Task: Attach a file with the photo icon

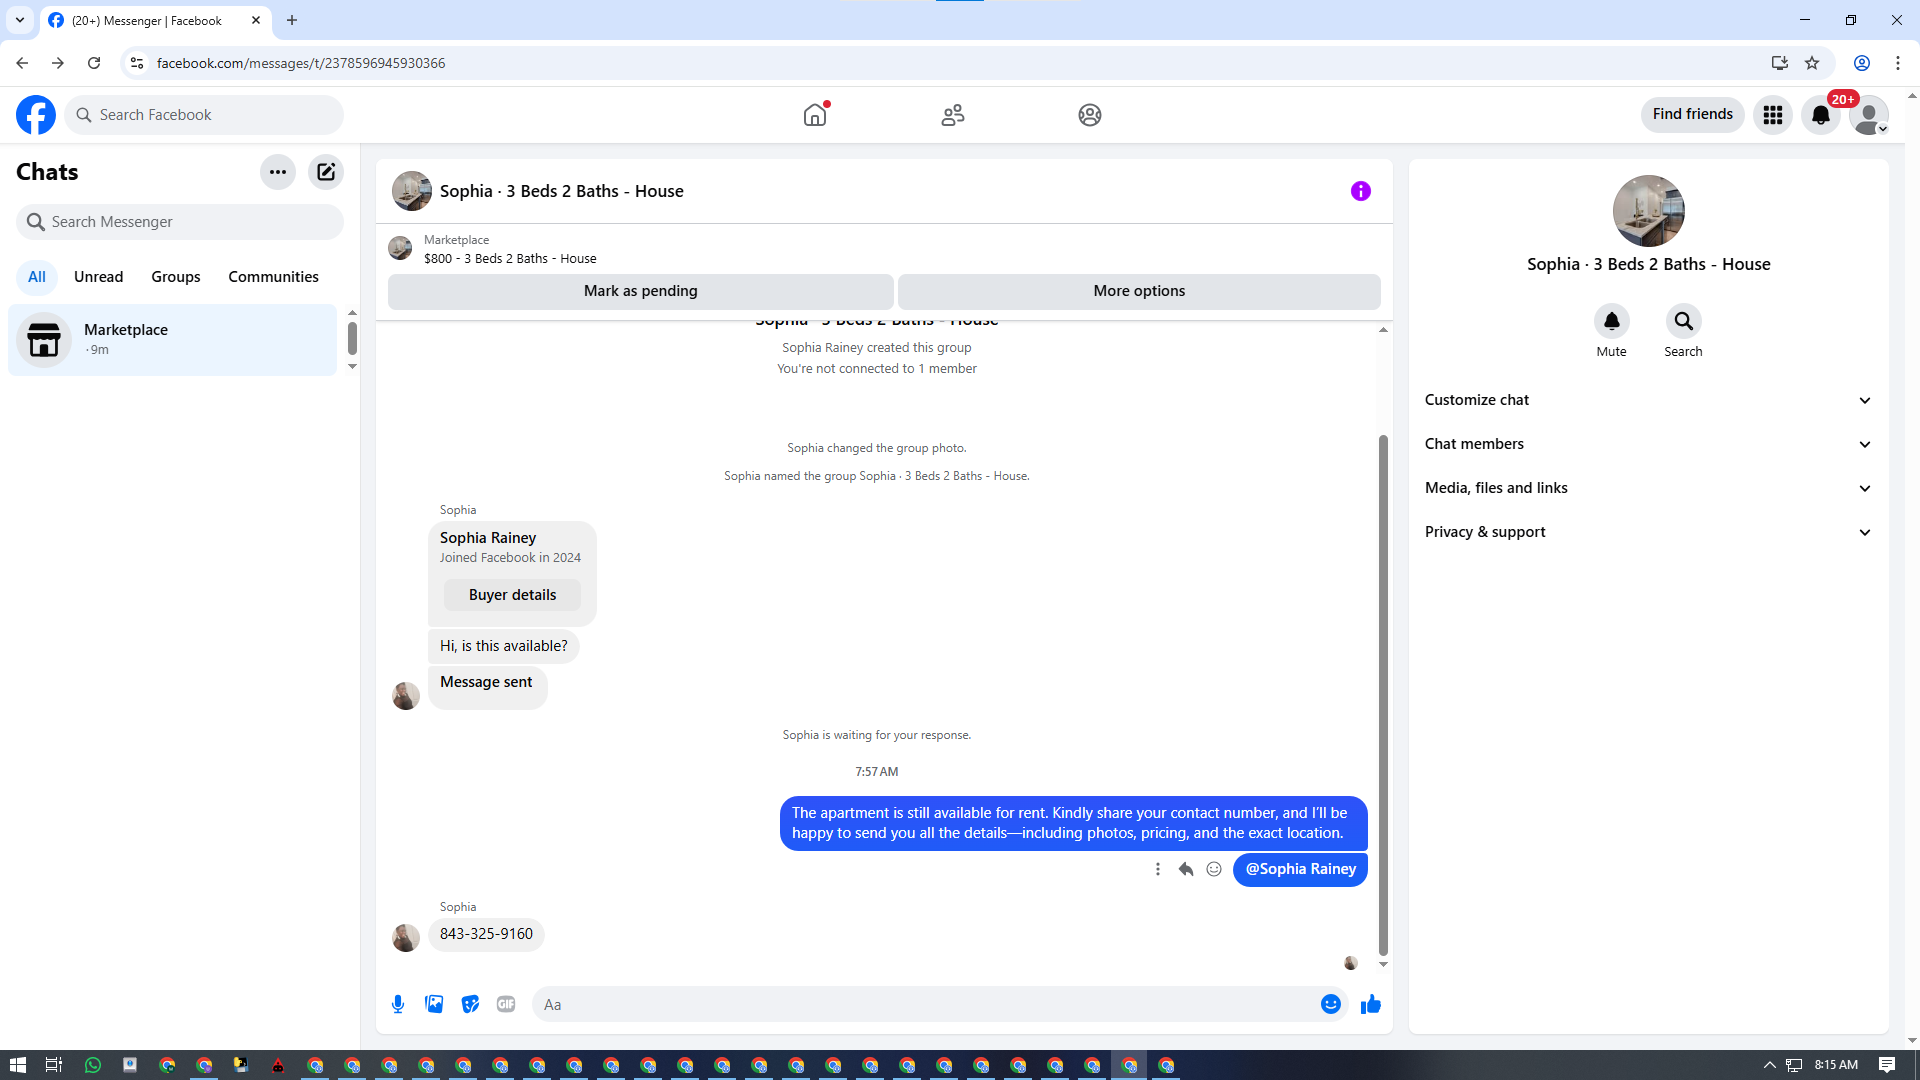Action: [x=434, y=1004]
